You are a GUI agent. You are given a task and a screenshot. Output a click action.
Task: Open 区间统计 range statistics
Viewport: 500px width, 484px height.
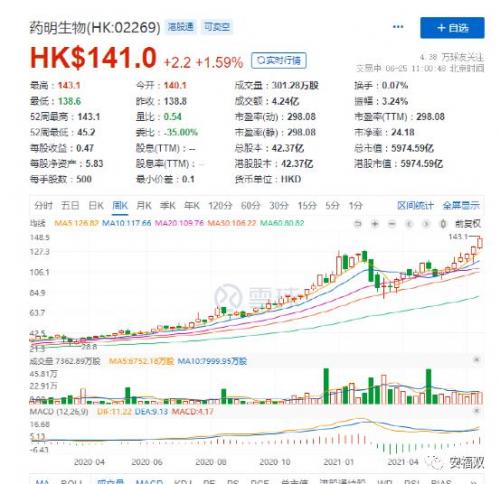415,205
